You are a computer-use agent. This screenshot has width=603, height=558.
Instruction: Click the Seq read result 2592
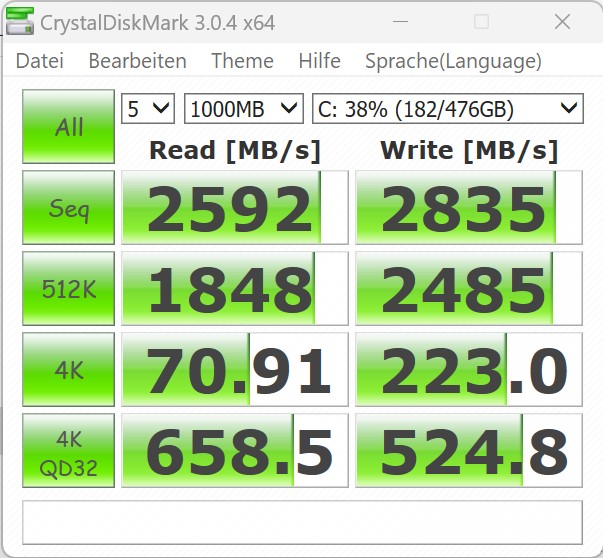pyautogui.click(x=235, y=207)
